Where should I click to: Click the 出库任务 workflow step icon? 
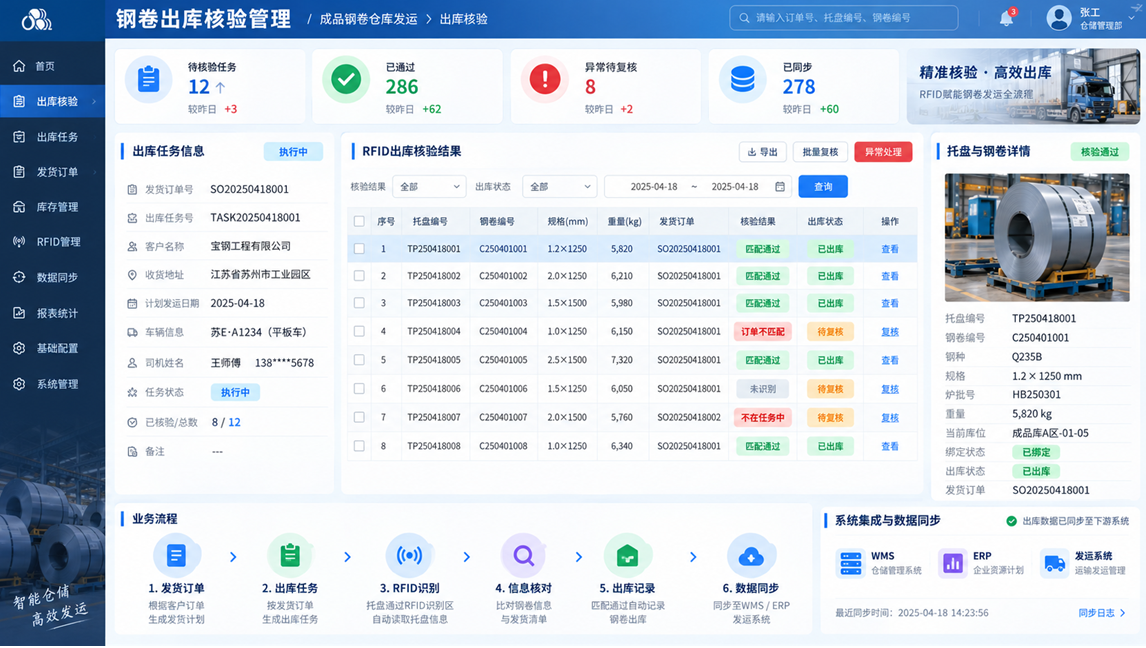click(290, 556)
